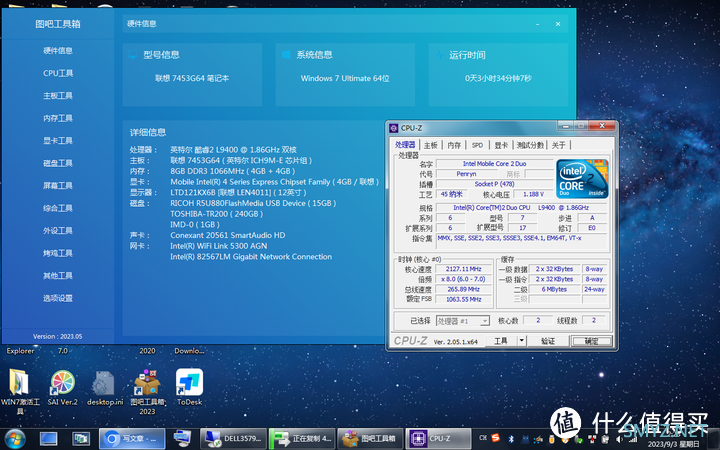The image size is (720, 450).
Task: Click the show desktop taskbar icon
Action: (48, 439)
